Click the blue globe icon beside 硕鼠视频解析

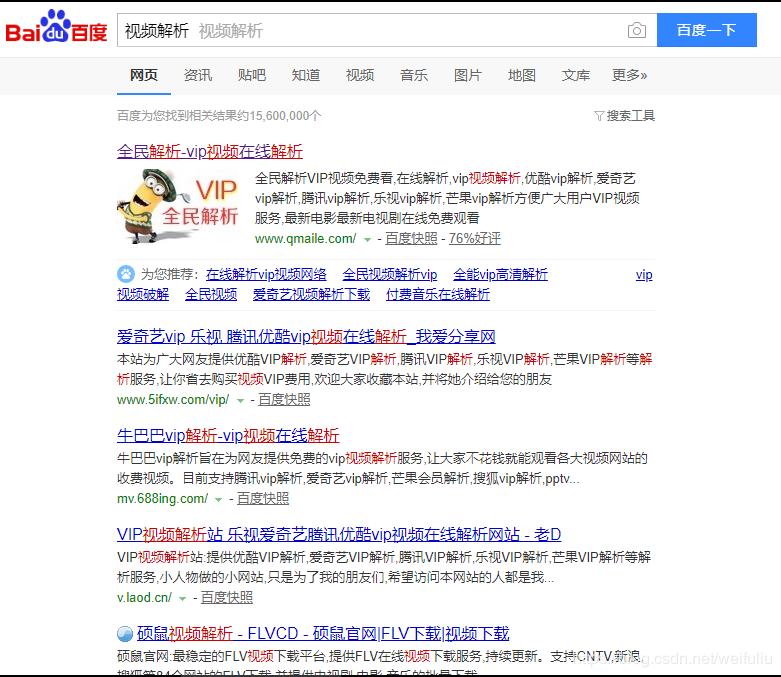pyautogui.click(x=125, y=634)
